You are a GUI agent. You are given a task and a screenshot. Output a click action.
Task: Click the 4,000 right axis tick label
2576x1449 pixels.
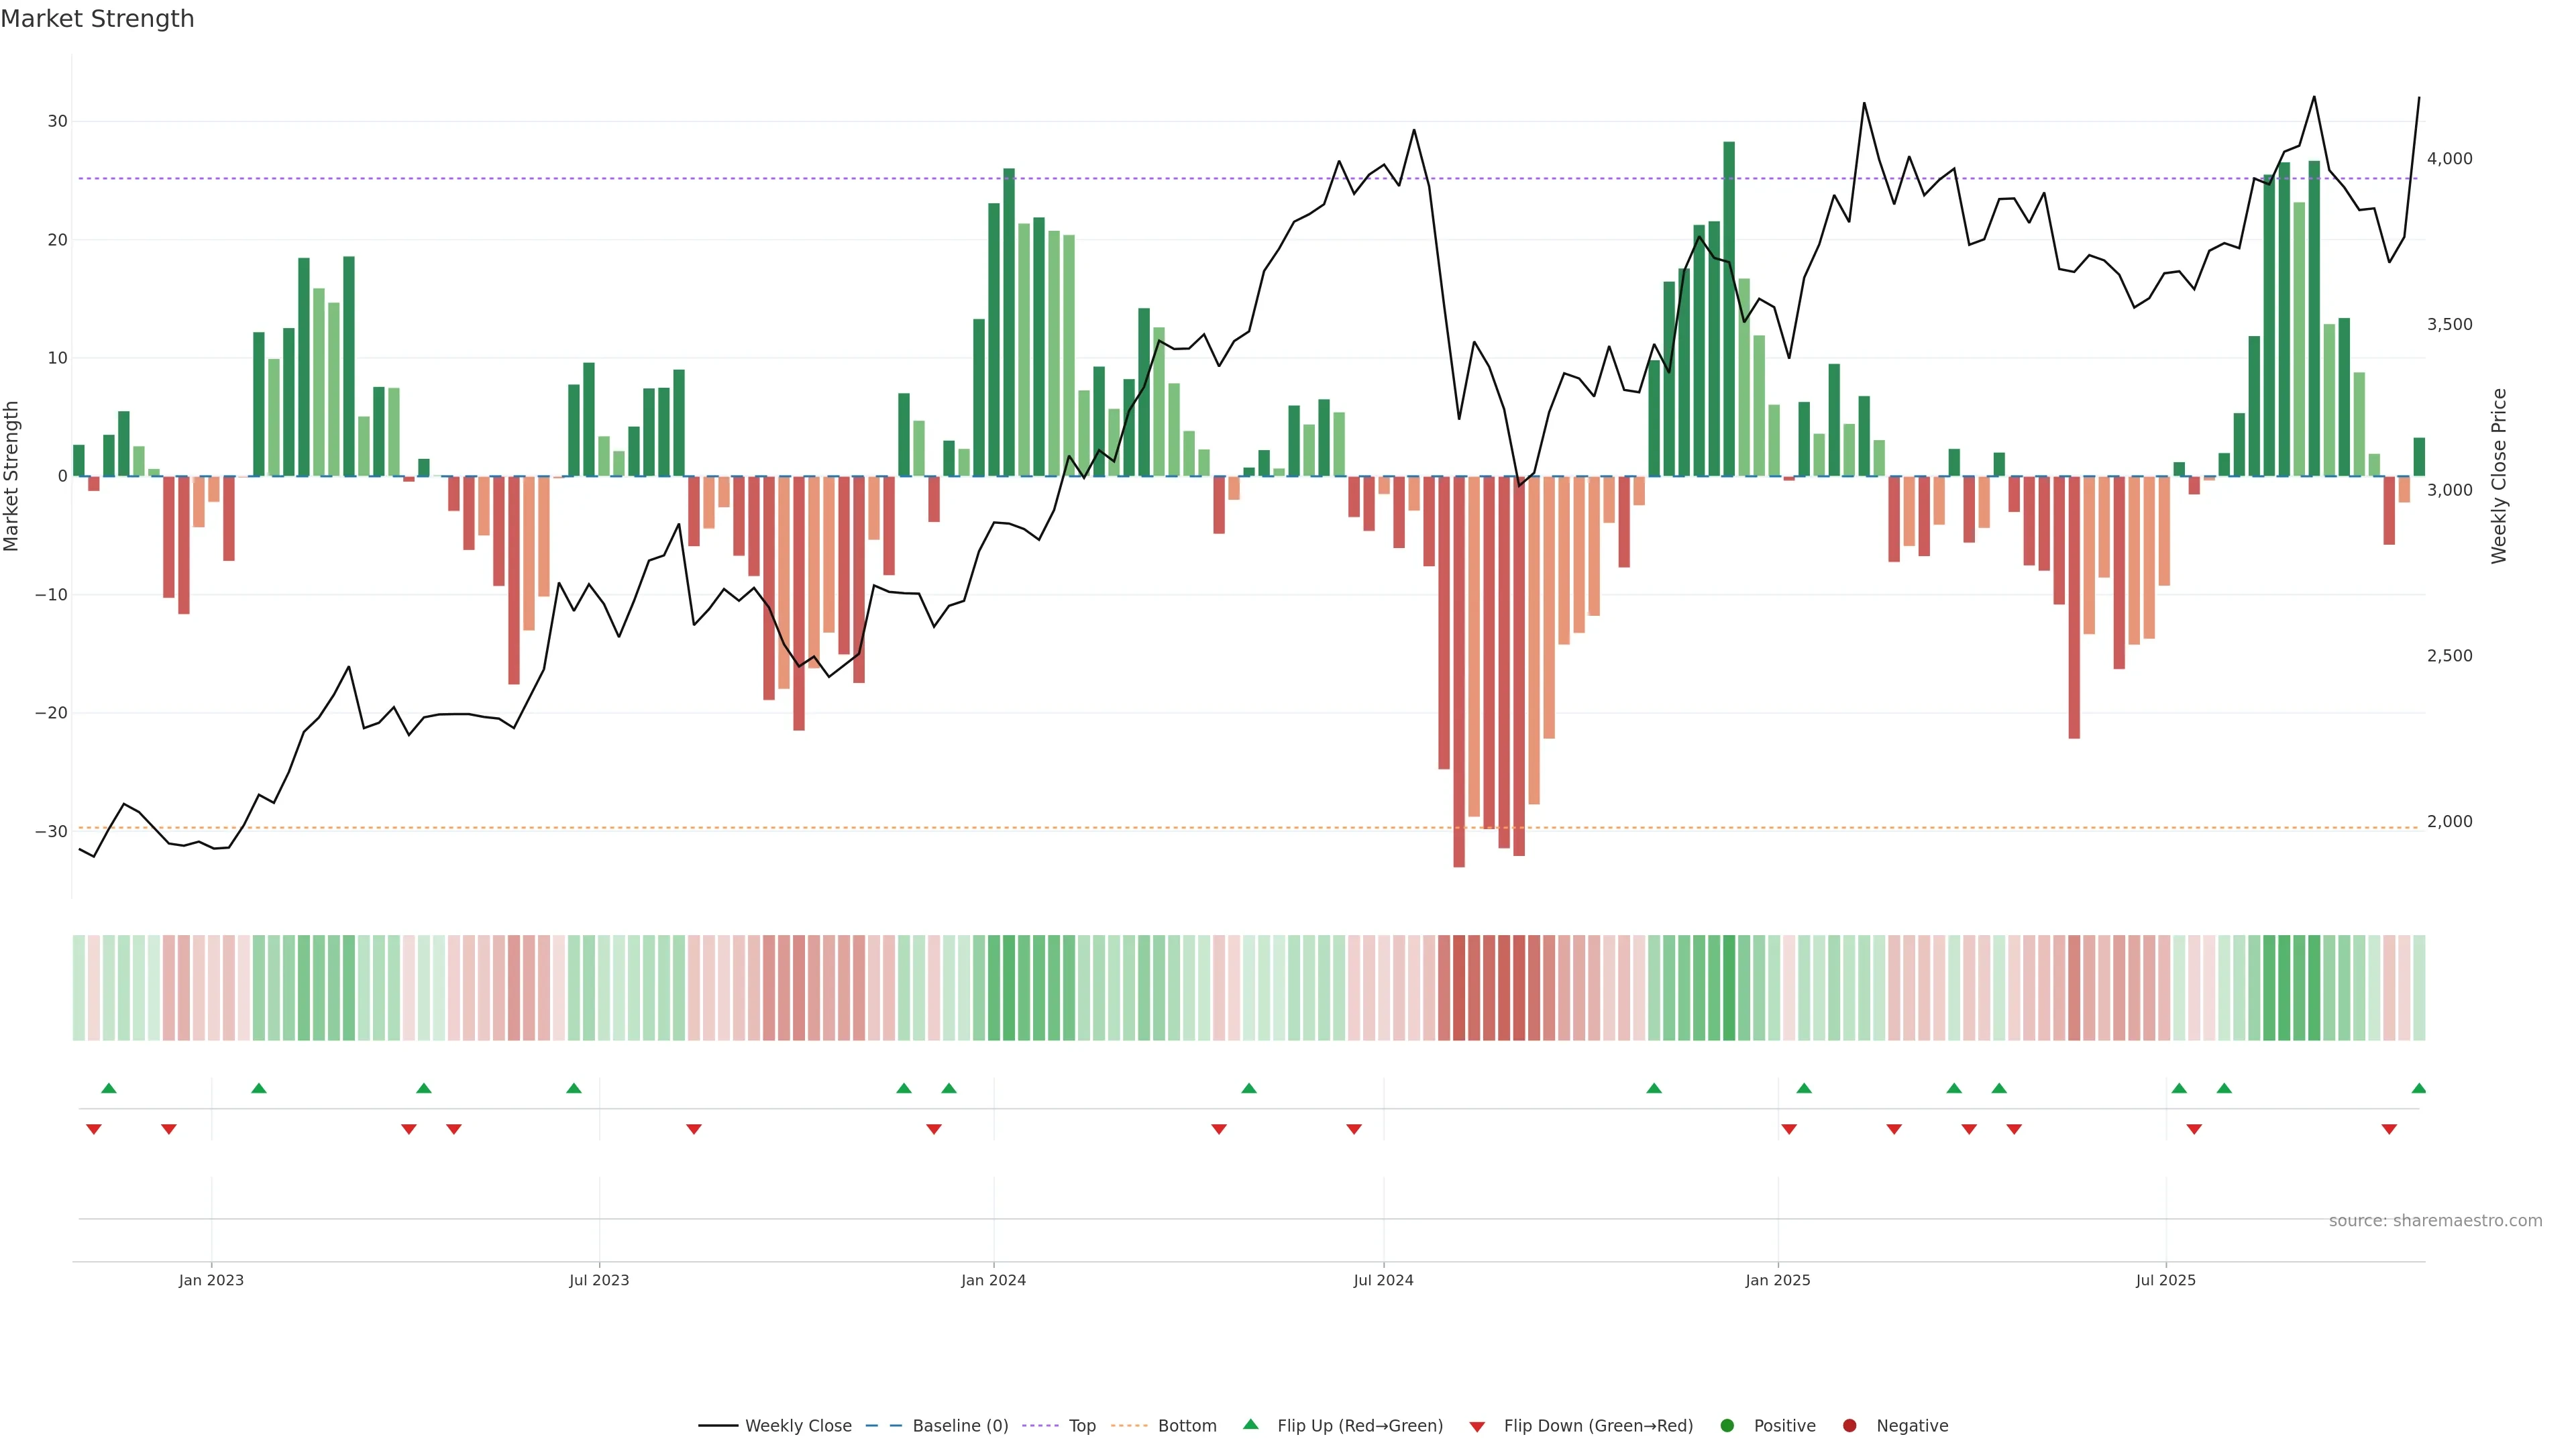[x=2449, y=159]
